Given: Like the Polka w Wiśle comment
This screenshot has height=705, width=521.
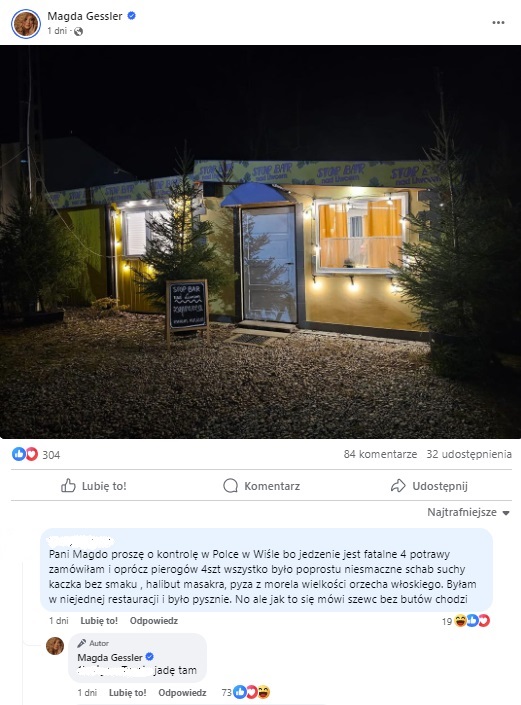Looking at the screenshot, I should (x=99, y=621).
